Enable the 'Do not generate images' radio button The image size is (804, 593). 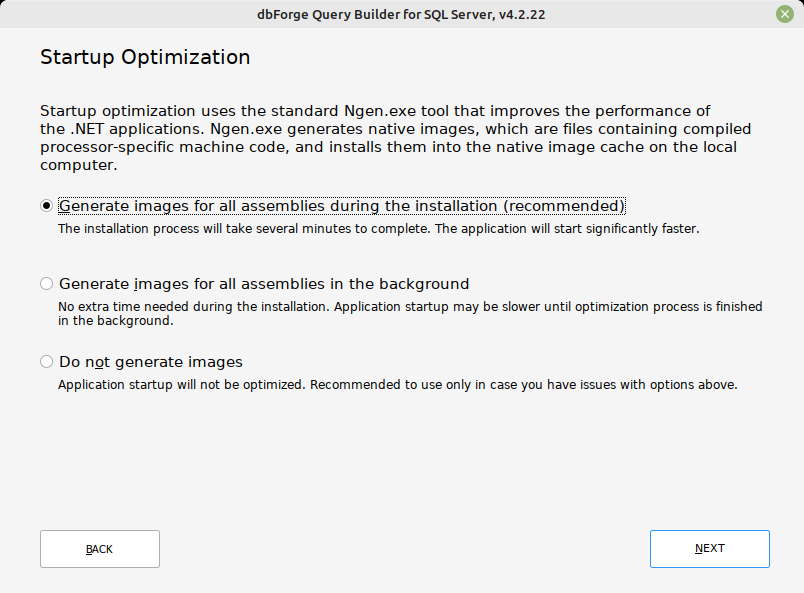pos(46,362)
